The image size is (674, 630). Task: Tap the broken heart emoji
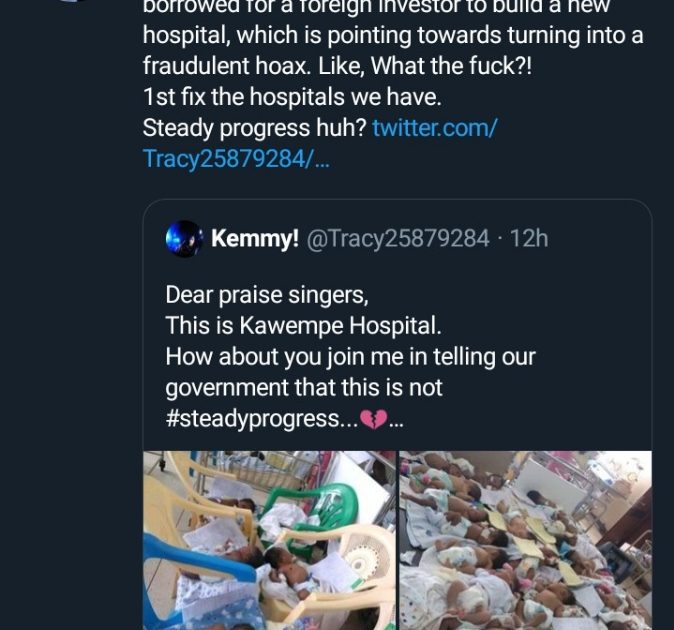[x=373, y=419]
